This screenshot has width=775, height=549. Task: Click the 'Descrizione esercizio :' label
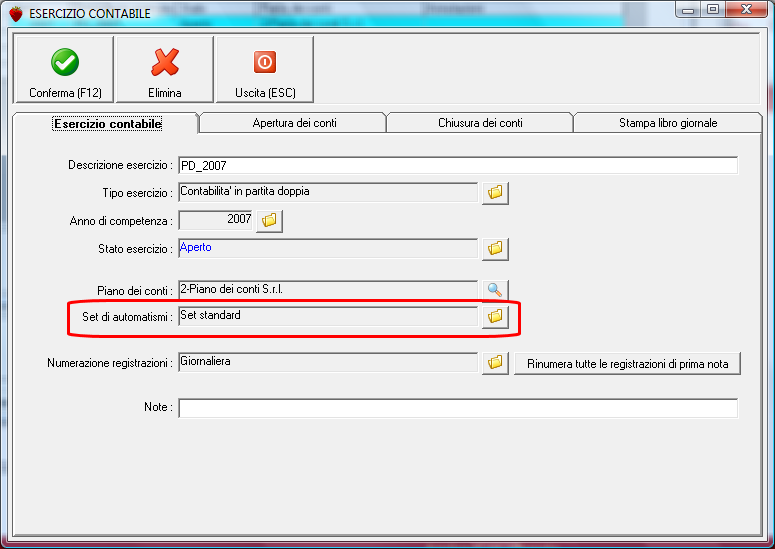pos(120,165)
